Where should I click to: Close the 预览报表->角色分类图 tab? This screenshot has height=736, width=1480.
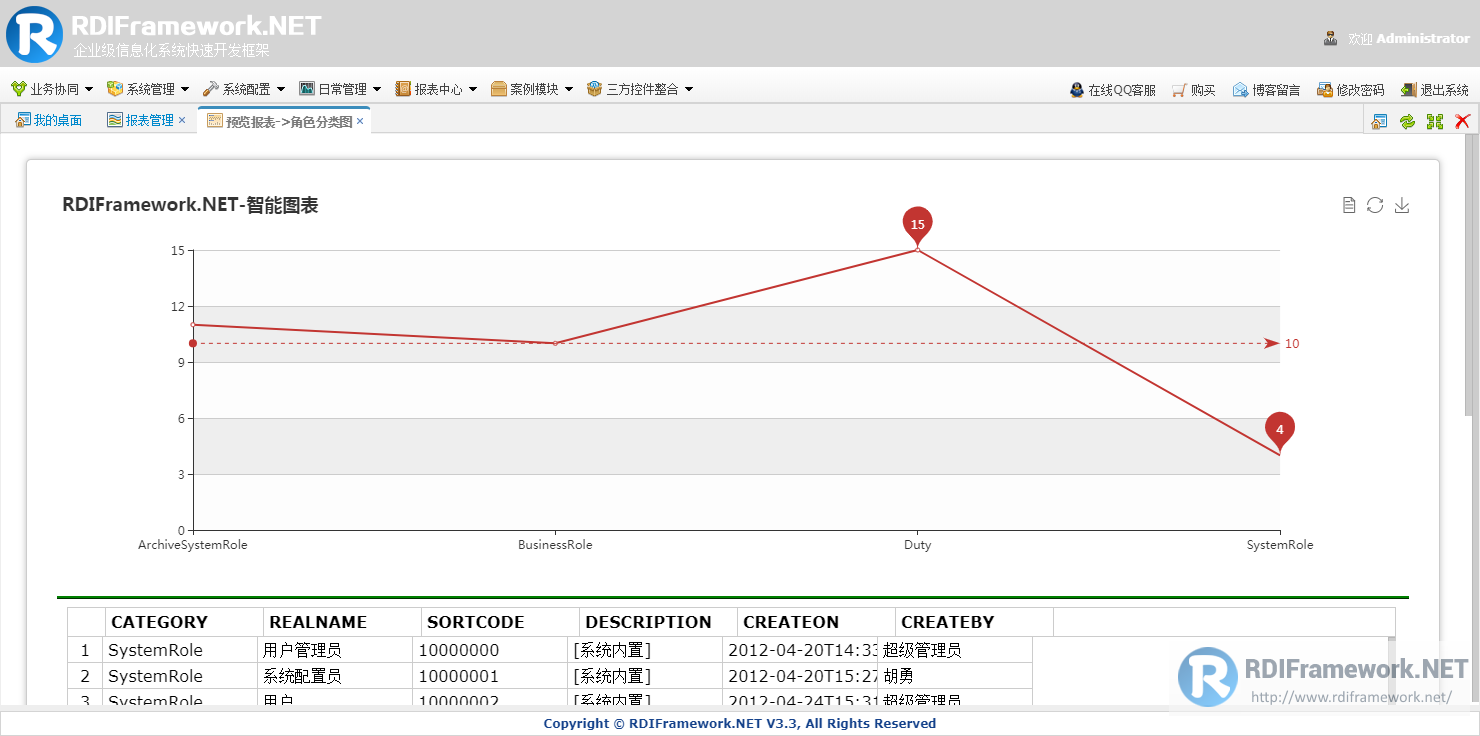[x=360, y=121]
